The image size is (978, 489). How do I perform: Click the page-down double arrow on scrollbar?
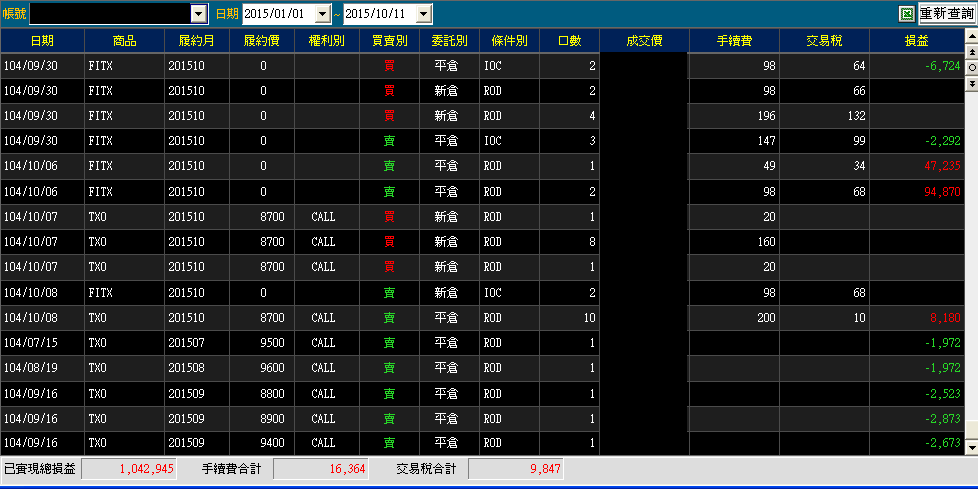[971, 82]
